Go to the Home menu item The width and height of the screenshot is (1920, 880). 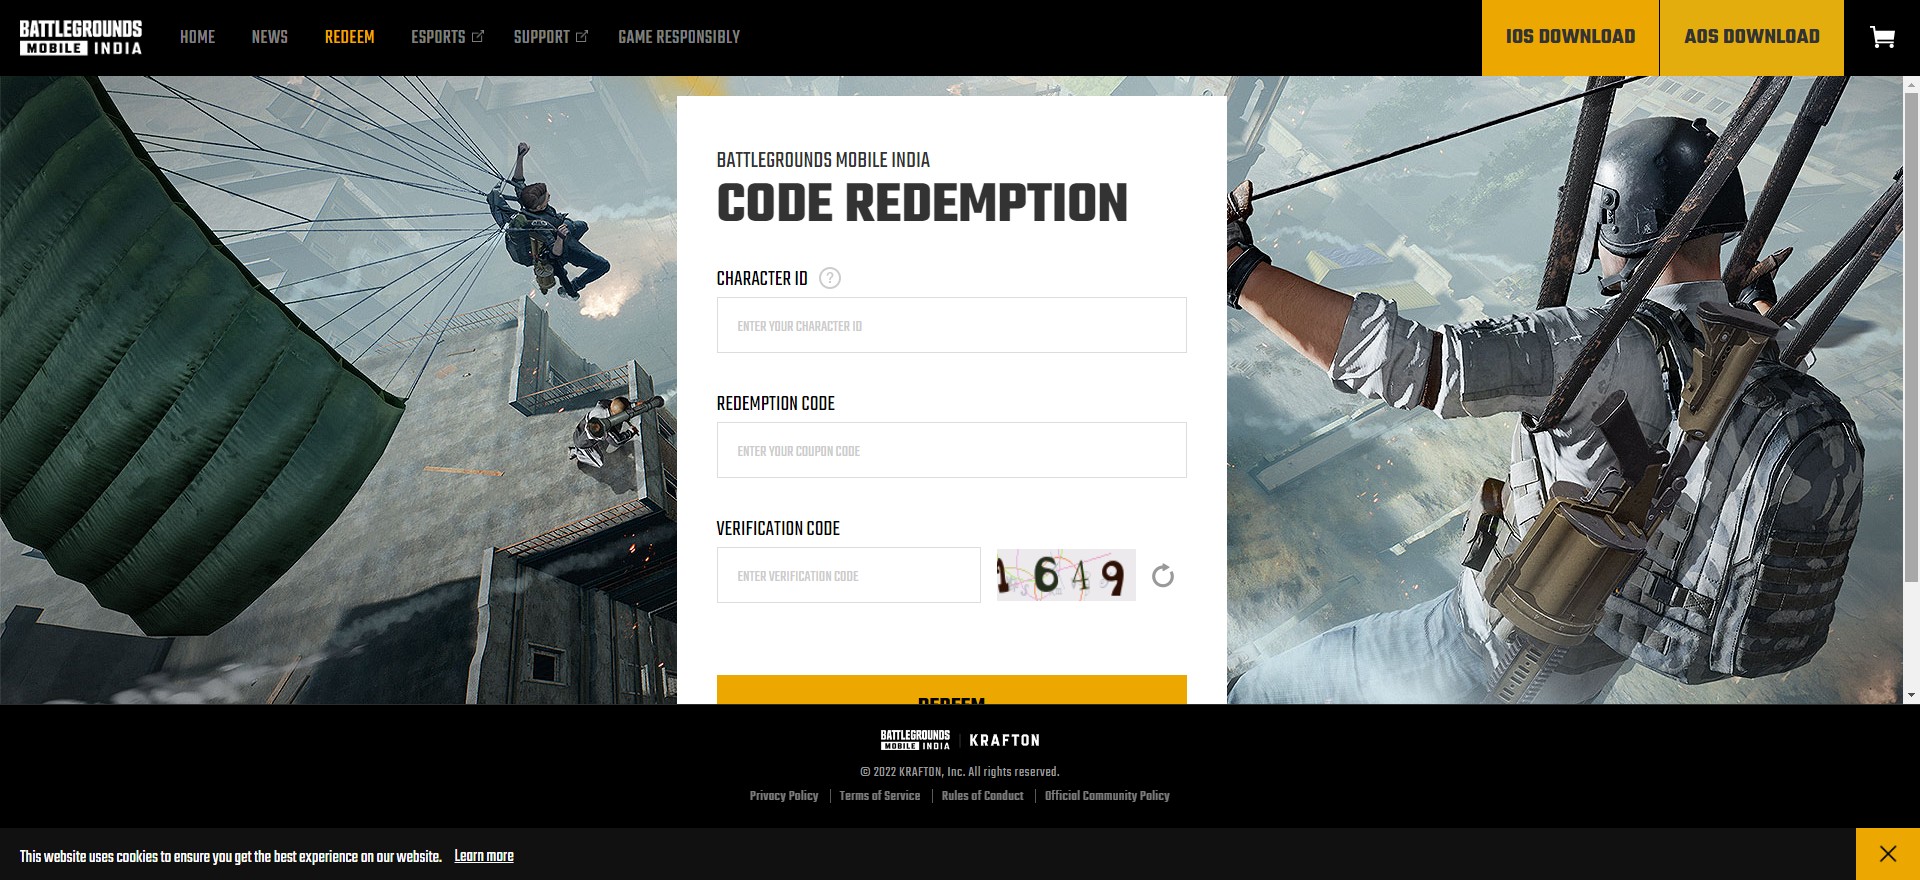coord(197,37)
